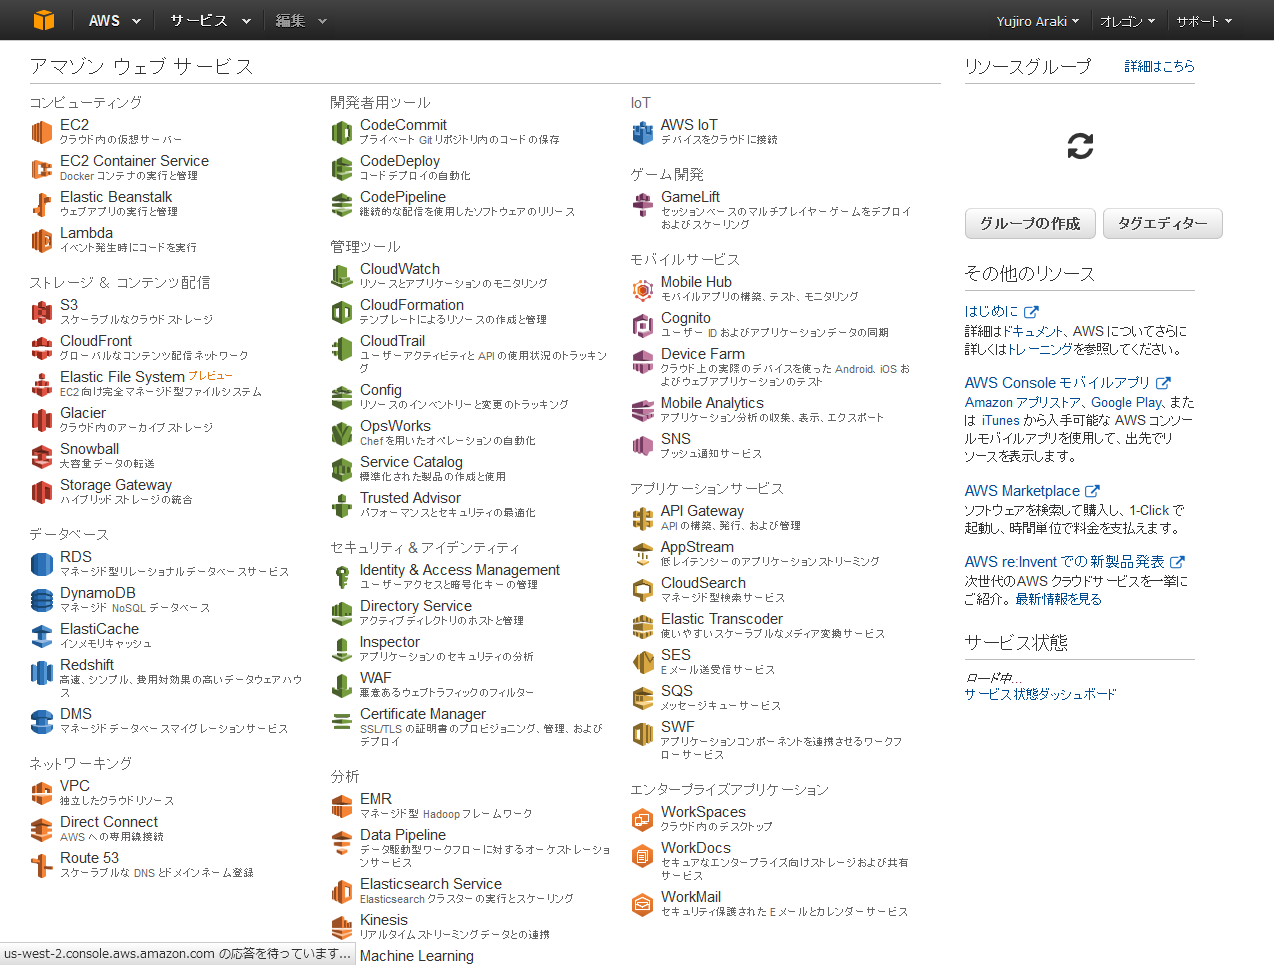This screenshot has width=1274, height=965.
Task: Open the Storage Gateway link
Action: (116, 485)
